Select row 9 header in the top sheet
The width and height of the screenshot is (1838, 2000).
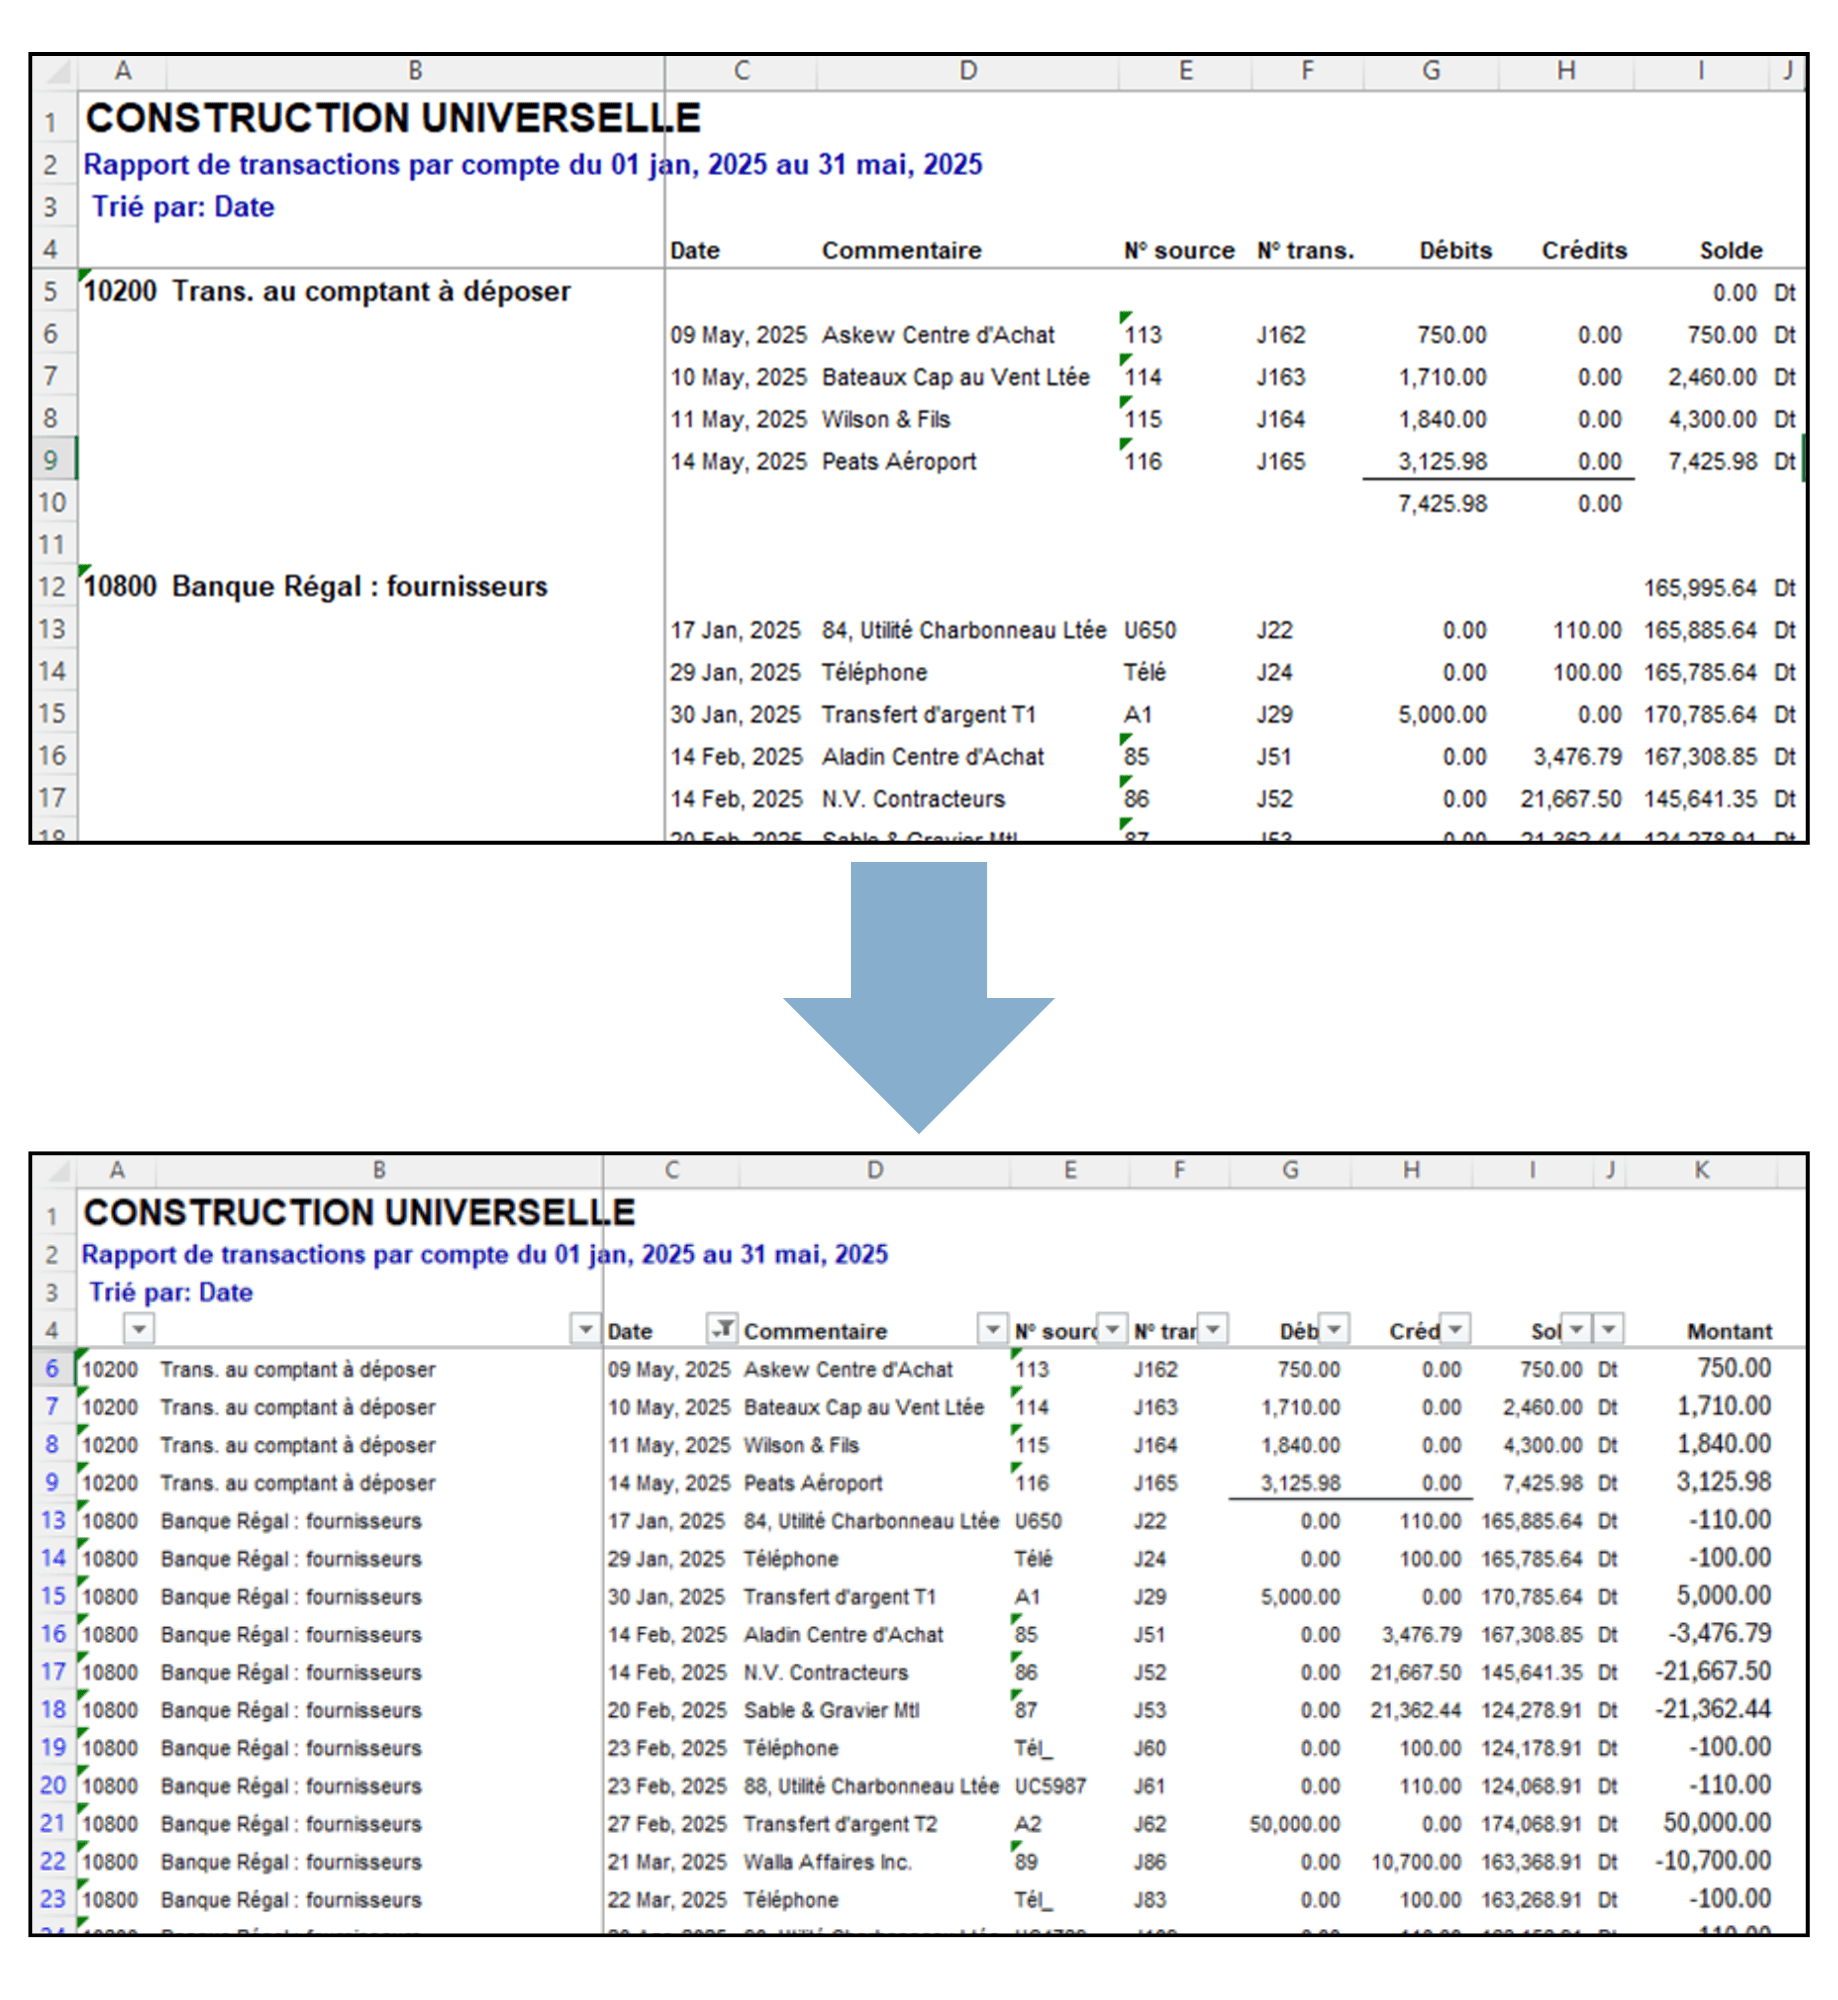51,461
